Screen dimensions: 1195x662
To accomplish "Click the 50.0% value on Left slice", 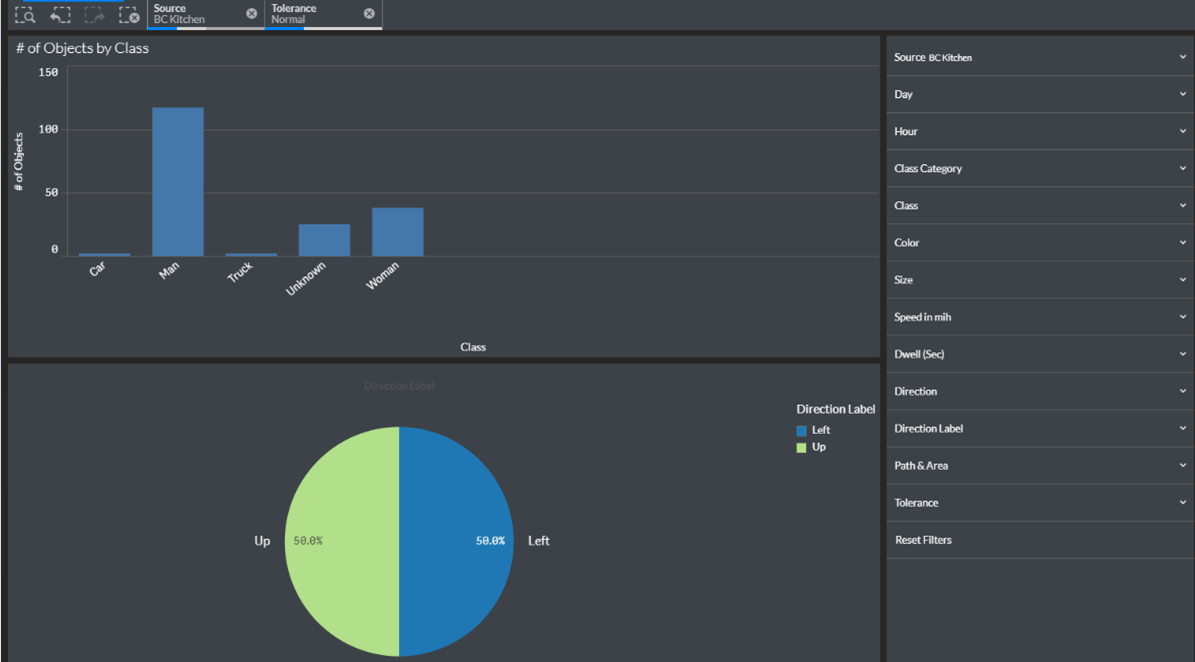I will [x=490, y=541].
